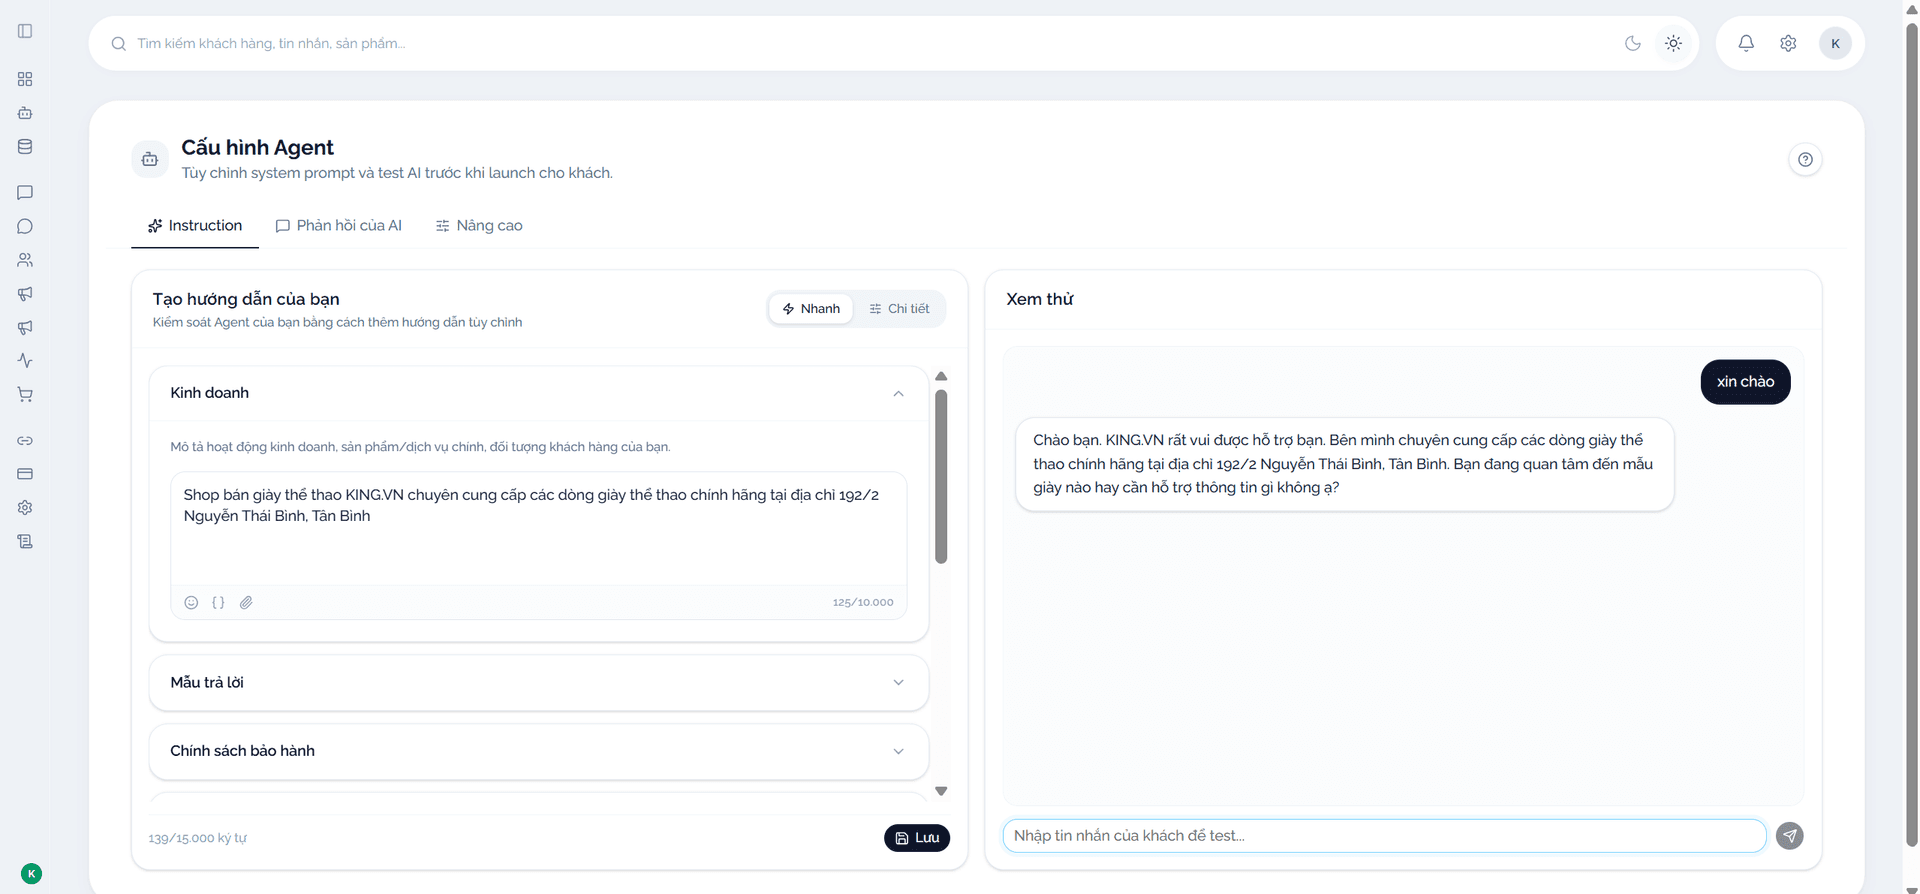Viewport: 1920px width, 894px height.
Task: Collapse the Kinh doanh section
Action: 898,393
